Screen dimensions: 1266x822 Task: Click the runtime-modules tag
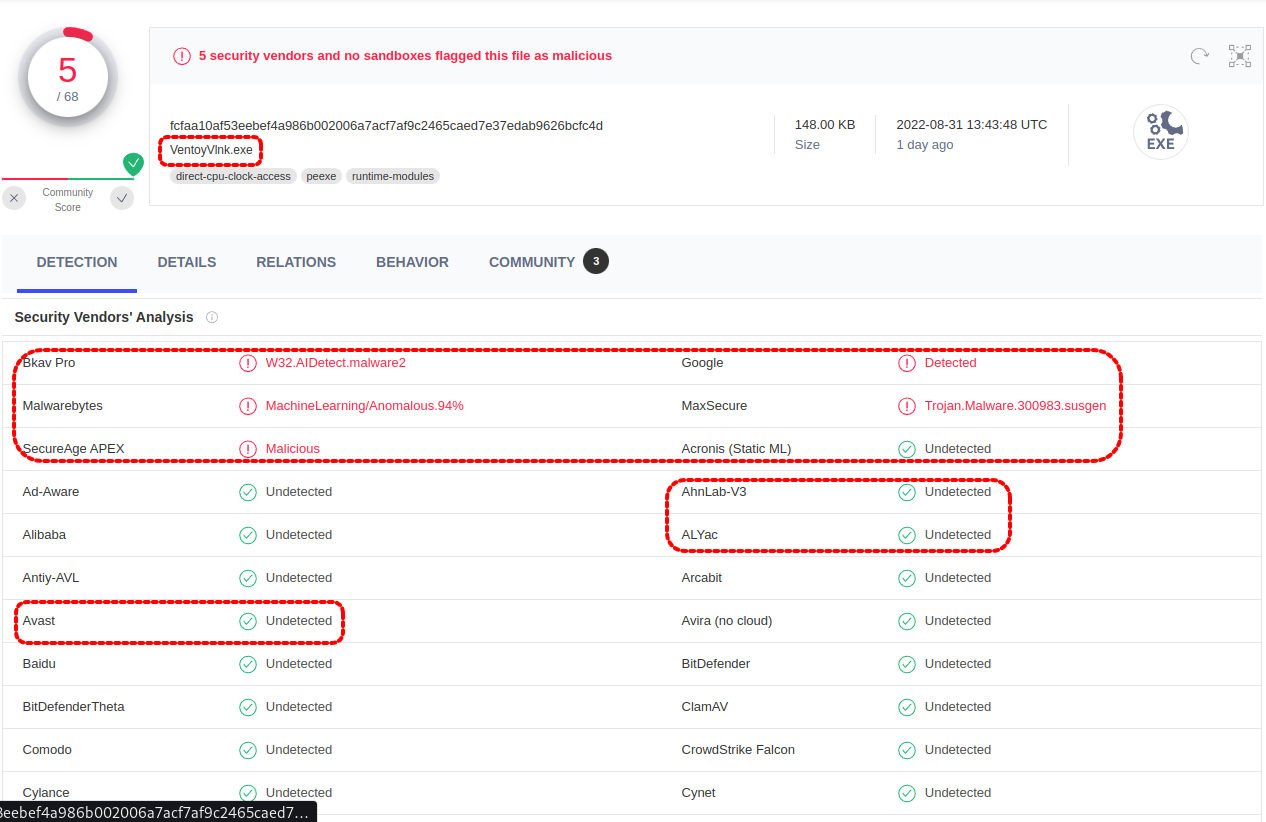coord(393,176)
